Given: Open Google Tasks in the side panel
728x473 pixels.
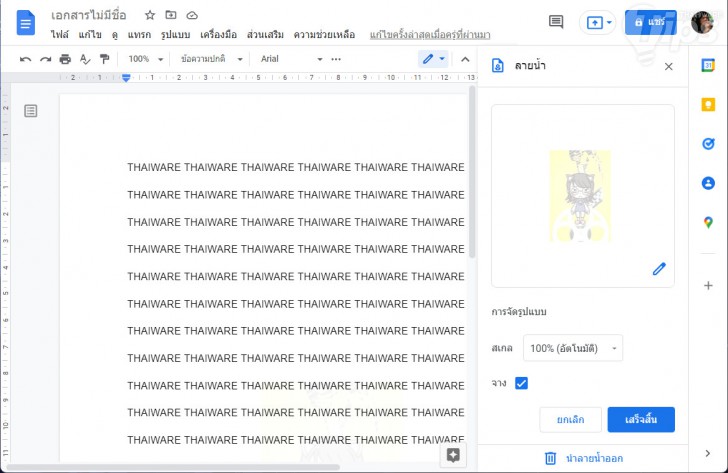Looking at the screenshot, I should click(708, 143).
